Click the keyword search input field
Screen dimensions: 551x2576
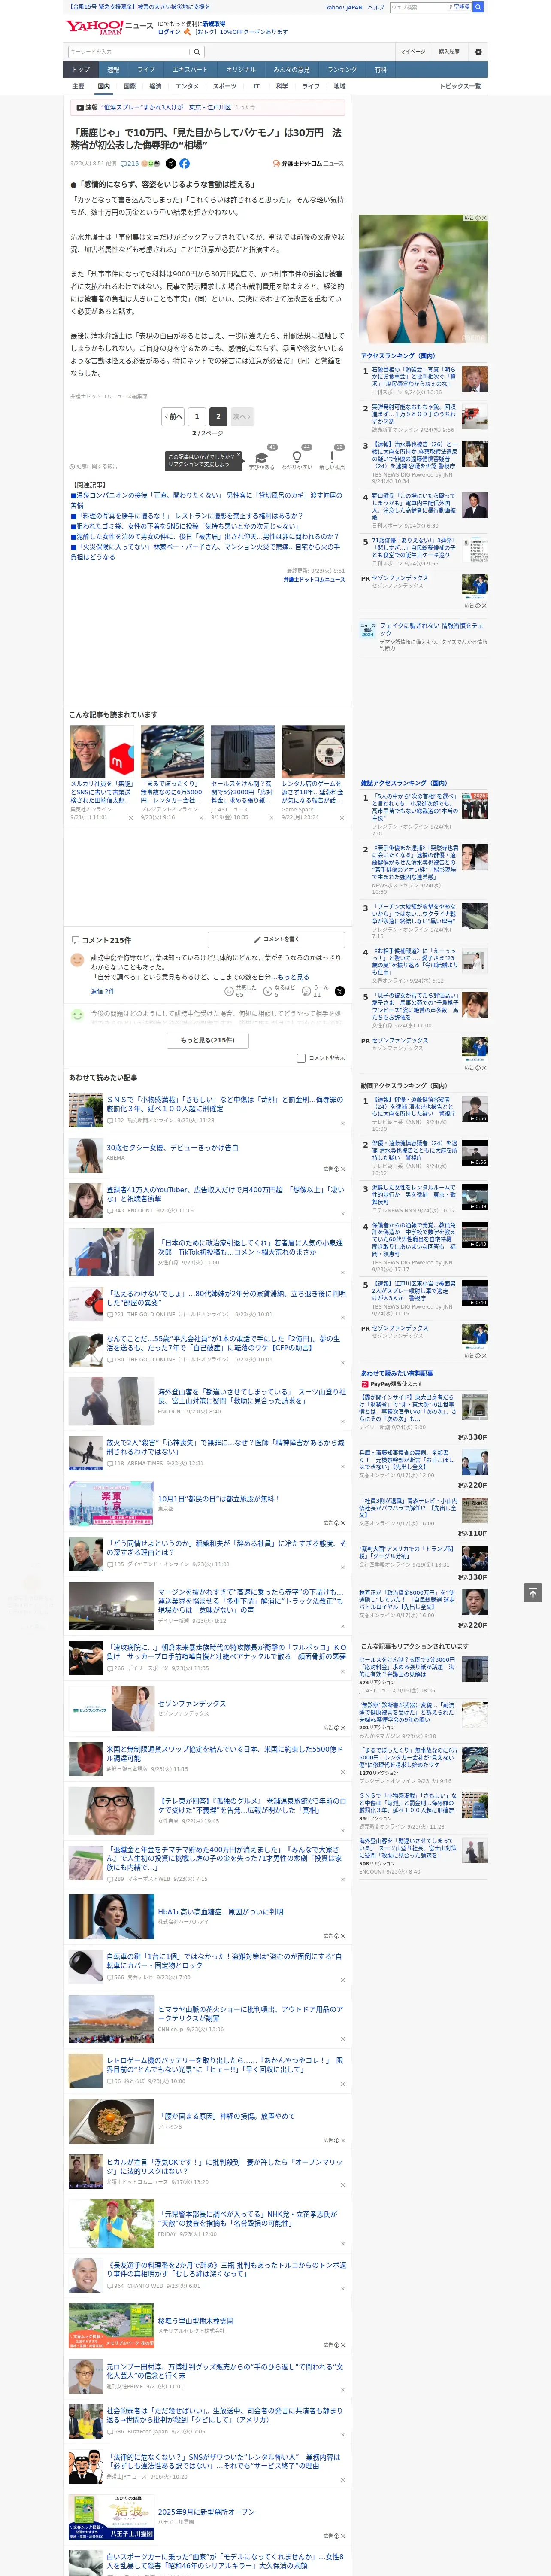(x=129, y=52)
